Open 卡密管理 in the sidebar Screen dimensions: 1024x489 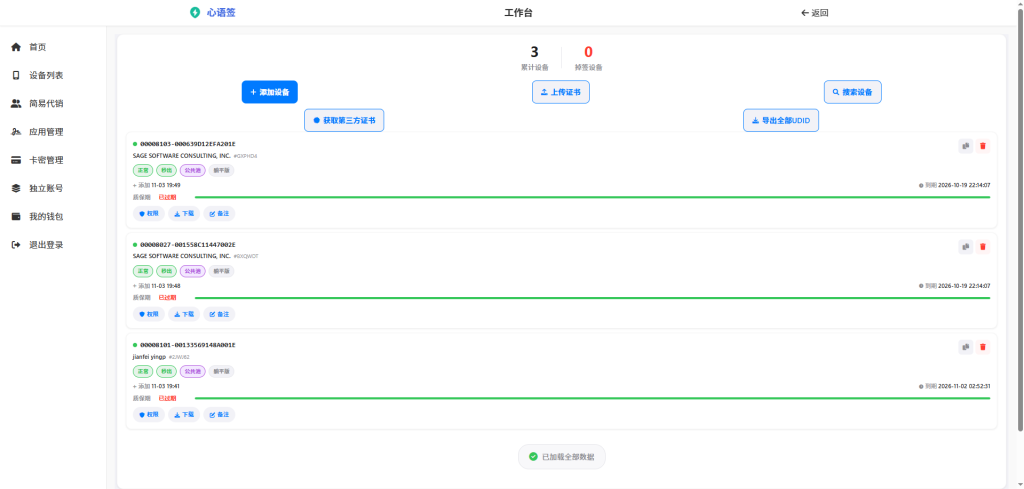tap(45, 160)
